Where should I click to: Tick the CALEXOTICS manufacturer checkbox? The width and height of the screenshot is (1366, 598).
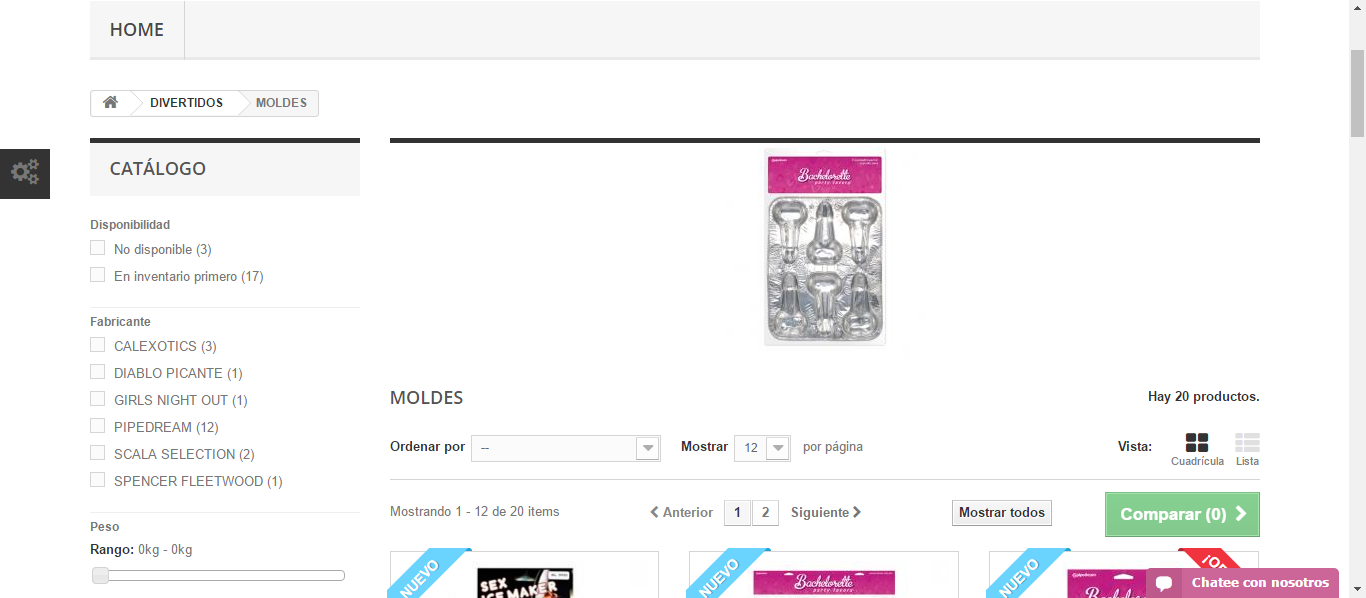[x=97, y=345]
